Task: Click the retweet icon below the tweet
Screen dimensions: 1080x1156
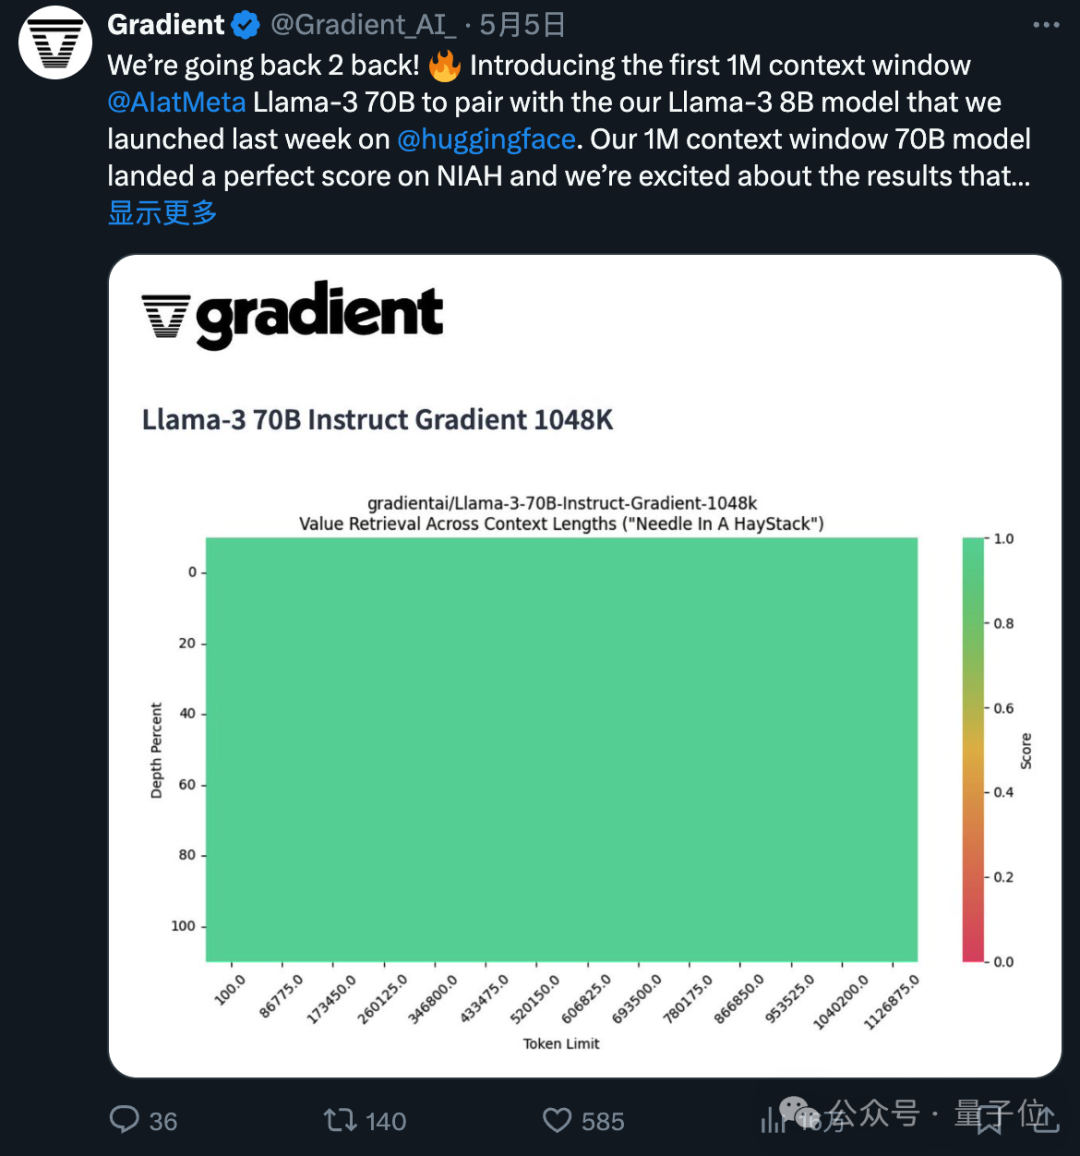Action: point(342,1121)
